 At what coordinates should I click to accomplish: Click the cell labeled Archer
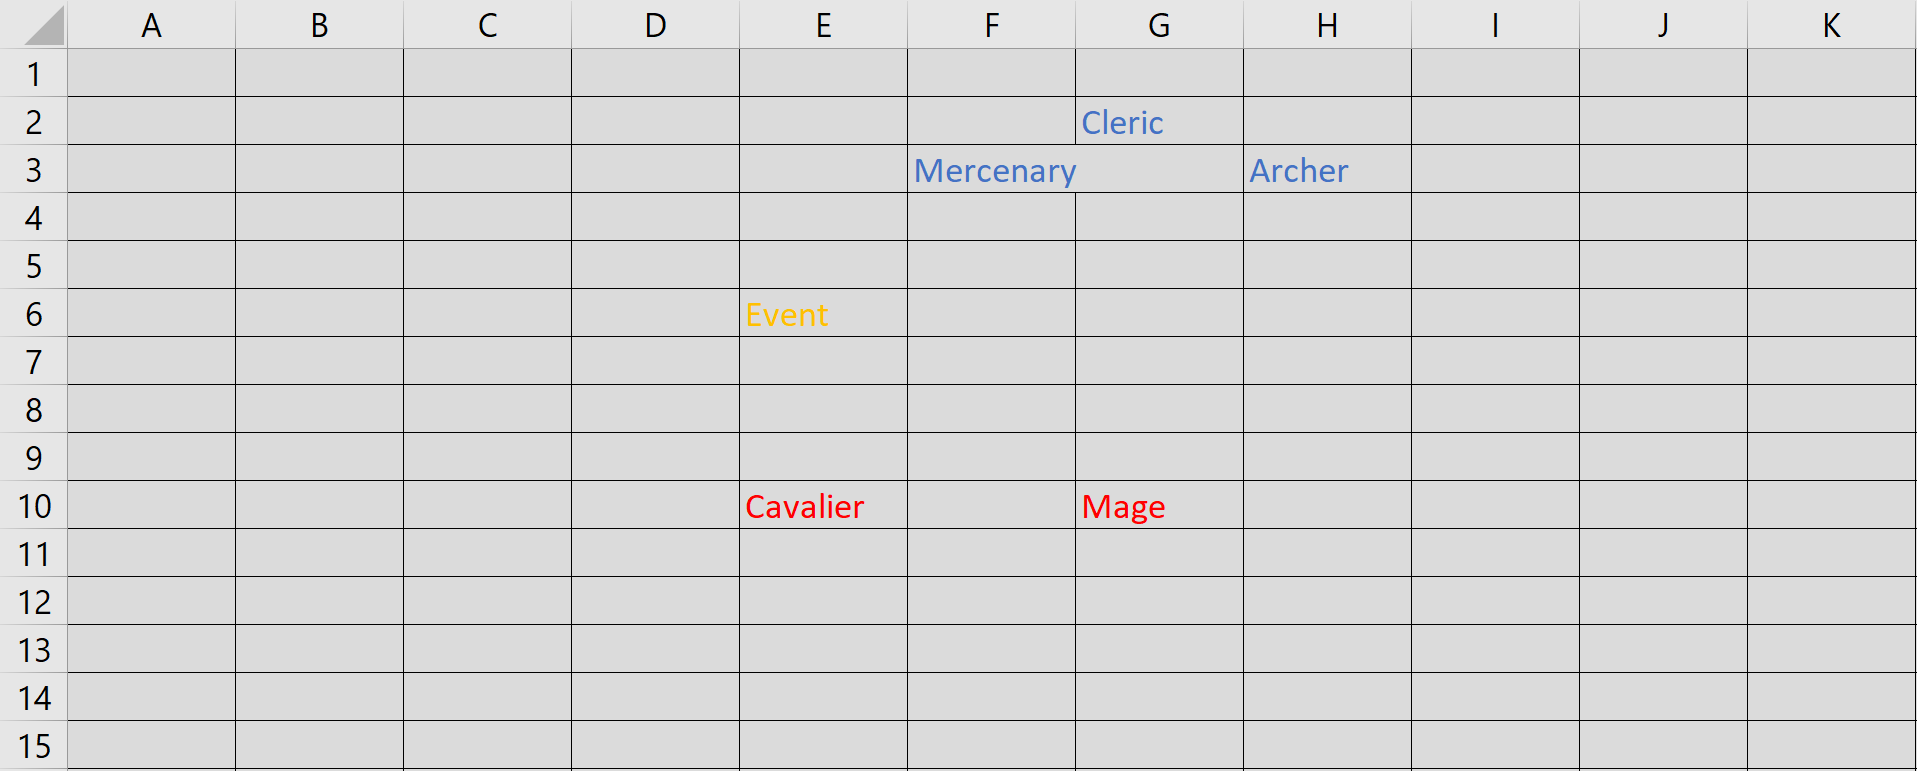pyautogui.click(x=1326, y=170)
